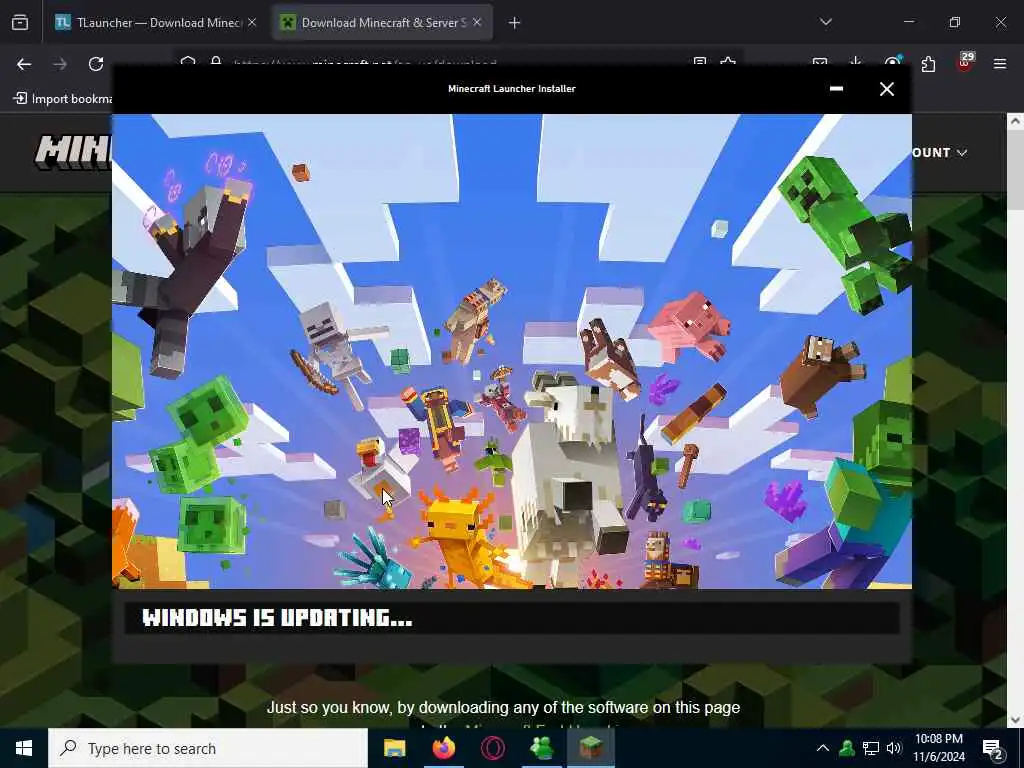Open the Firefox View icon
Screen dimensions: 1024x768
(20, 23)
